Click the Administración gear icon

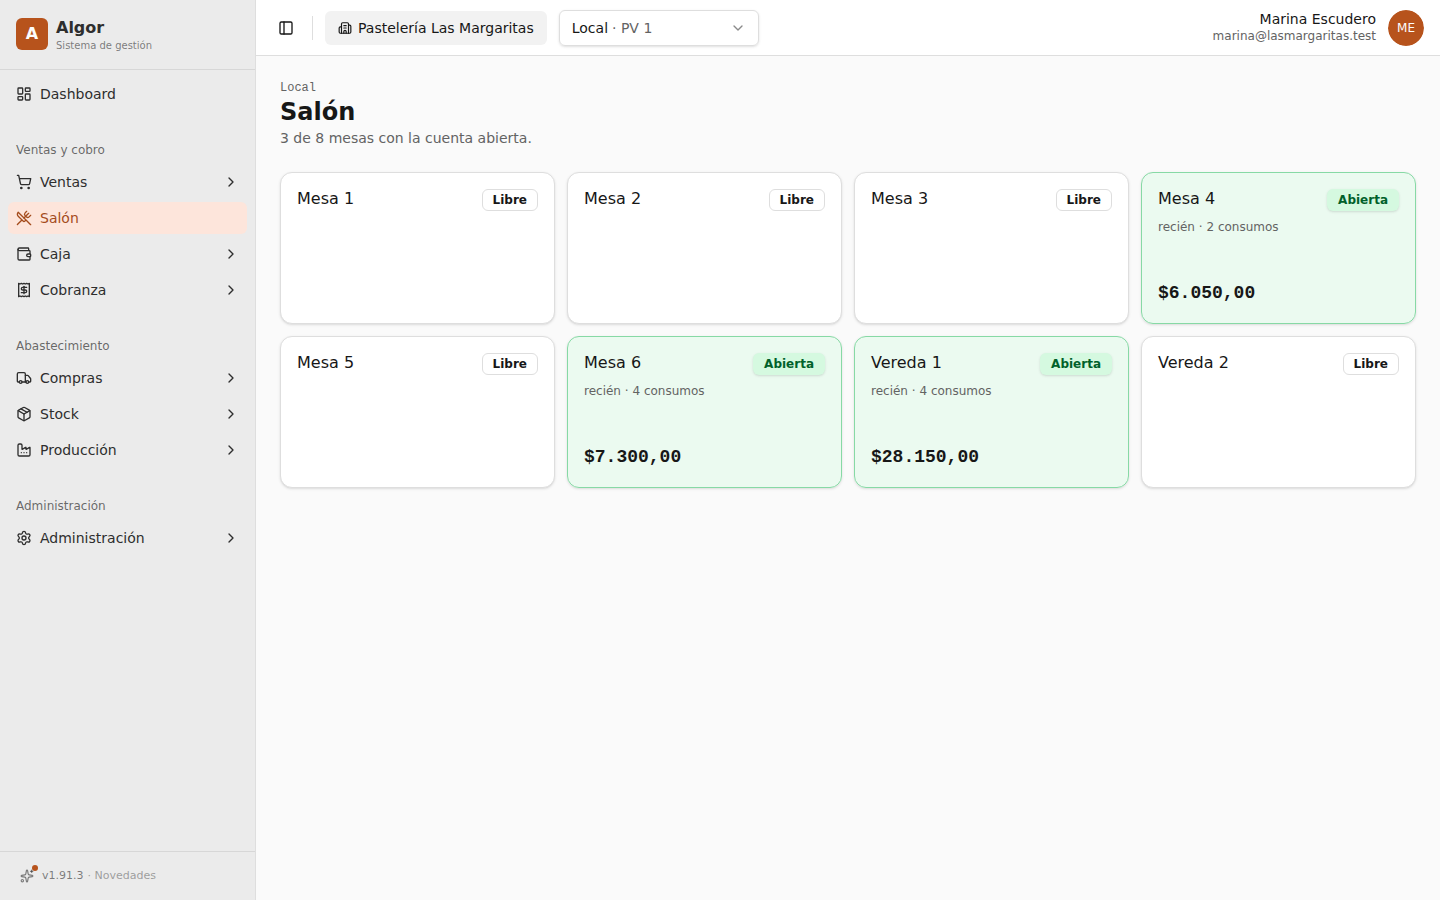coord(24,538)
